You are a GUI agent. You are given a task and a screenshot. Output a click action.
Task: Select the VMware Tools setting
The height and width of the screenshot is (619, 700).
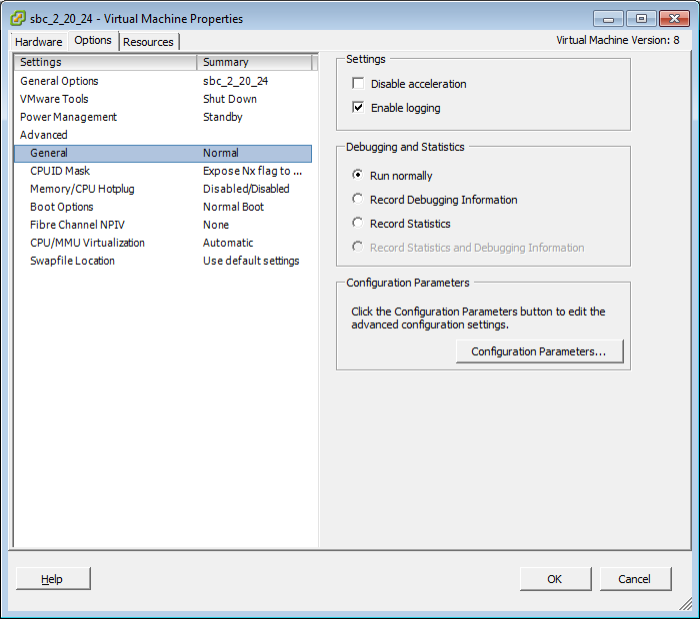tap(54, 99)
